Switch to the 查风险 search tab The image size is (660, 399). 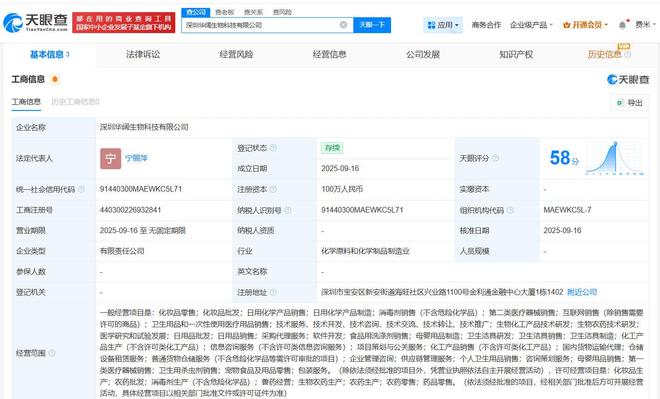pos(282,12)
